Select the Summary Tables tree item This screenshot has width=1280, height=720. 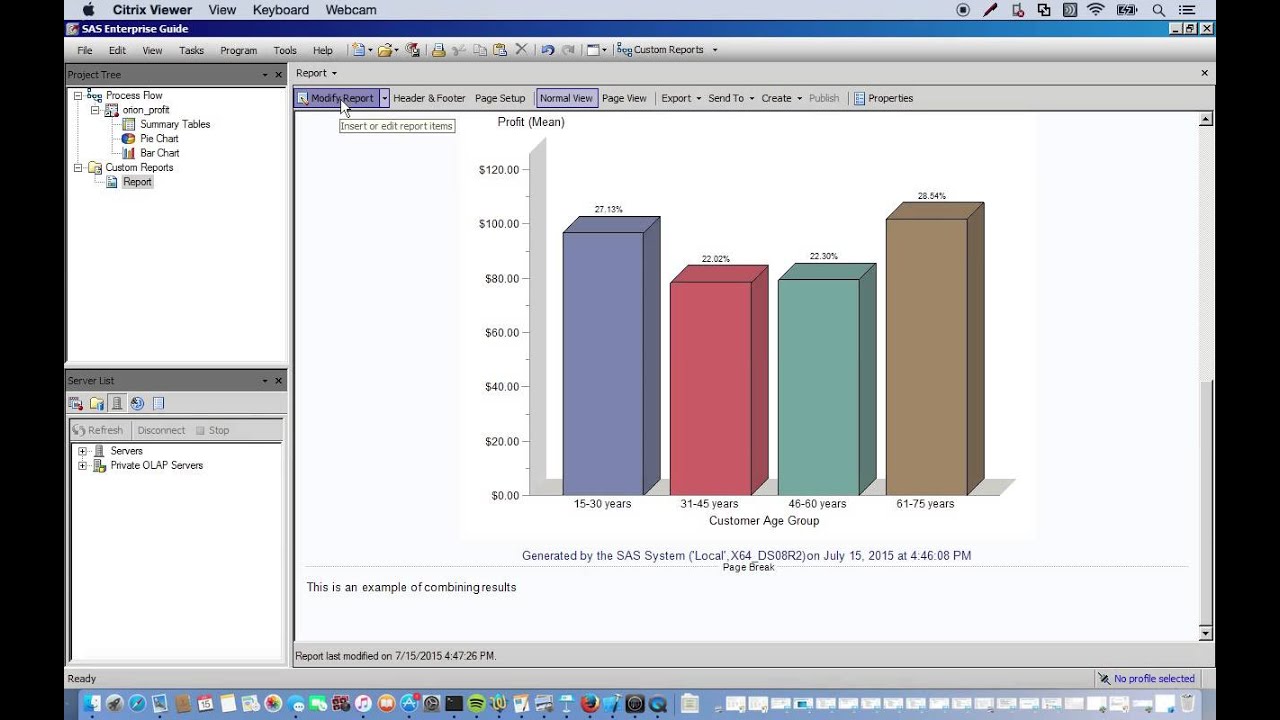pyautogui.click(x=175, y=124)
